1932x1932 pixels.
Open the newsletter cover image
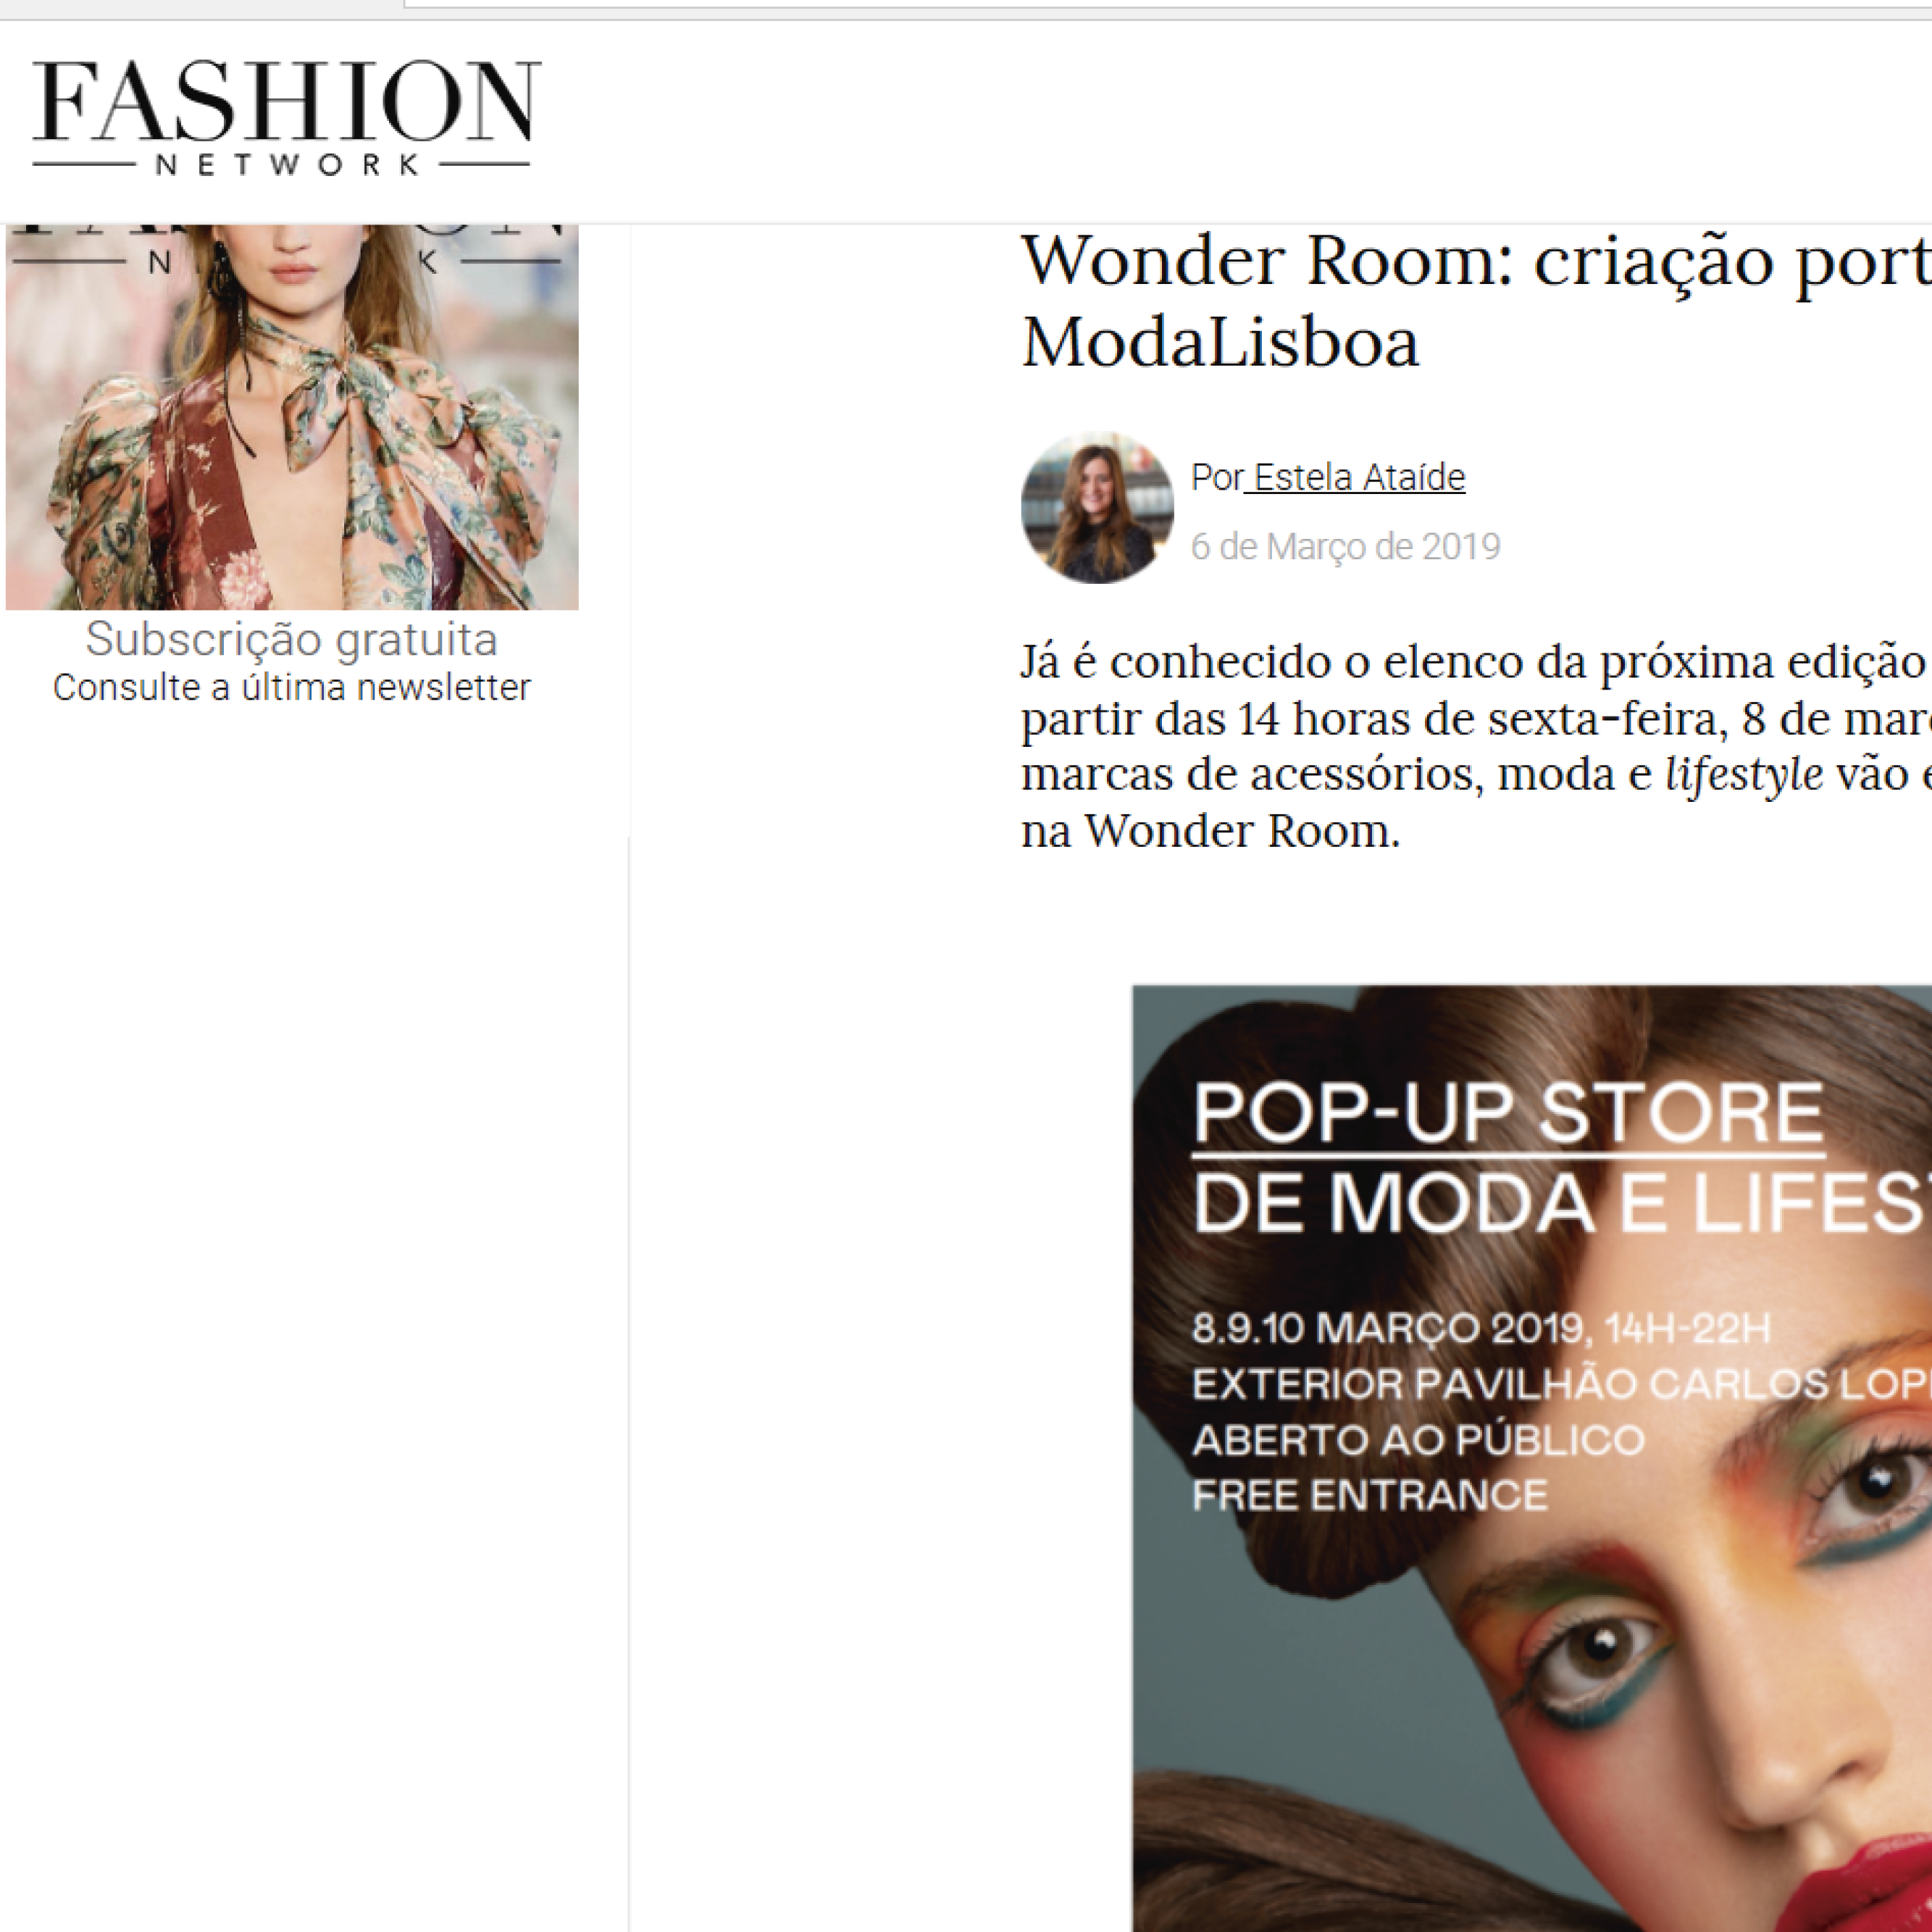tap(292, 417)
